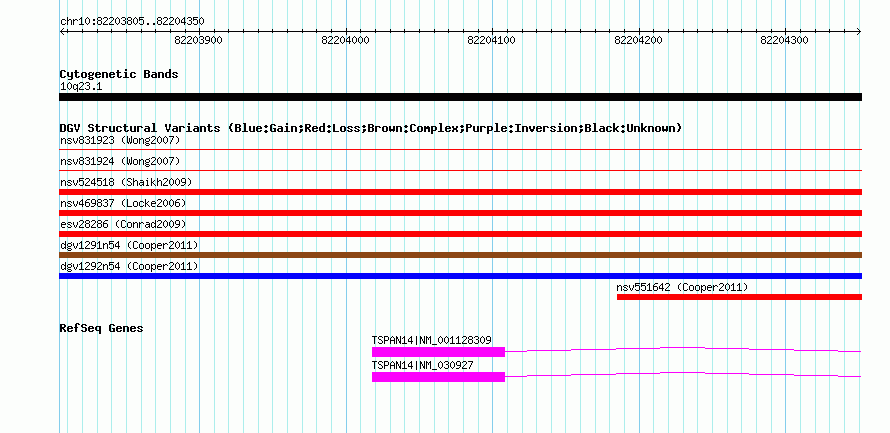Select the magenta exon block of NM_030927
Screen dimensions: 890x433
(438, 377)
